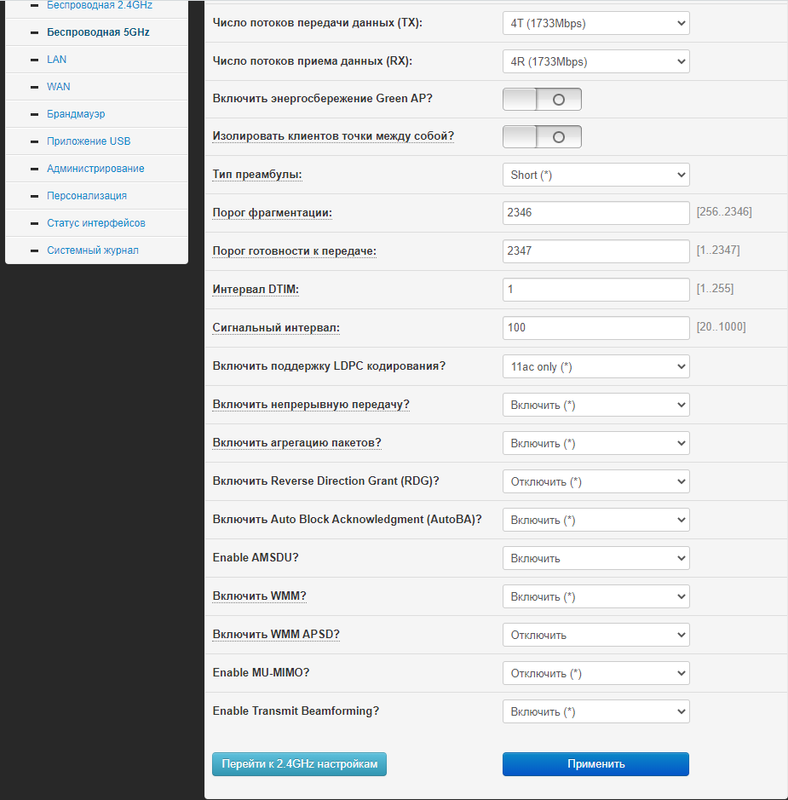Click the Интервал DTIM input field
The image size is (788, 800).
pos(596,289)
